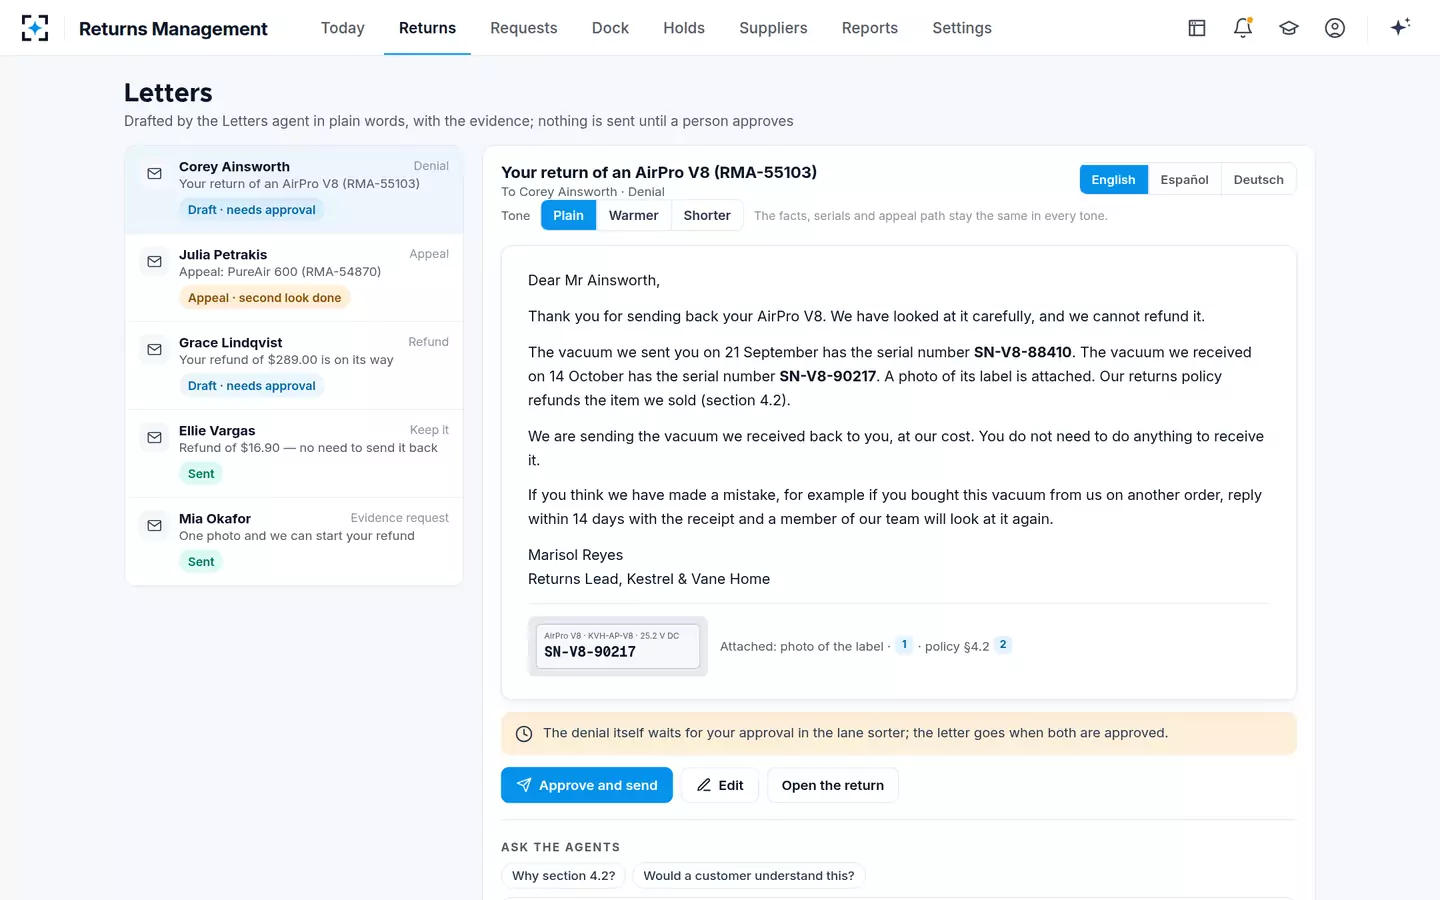Click the envelope icon beside Mia Okafor

pos(154,526)
